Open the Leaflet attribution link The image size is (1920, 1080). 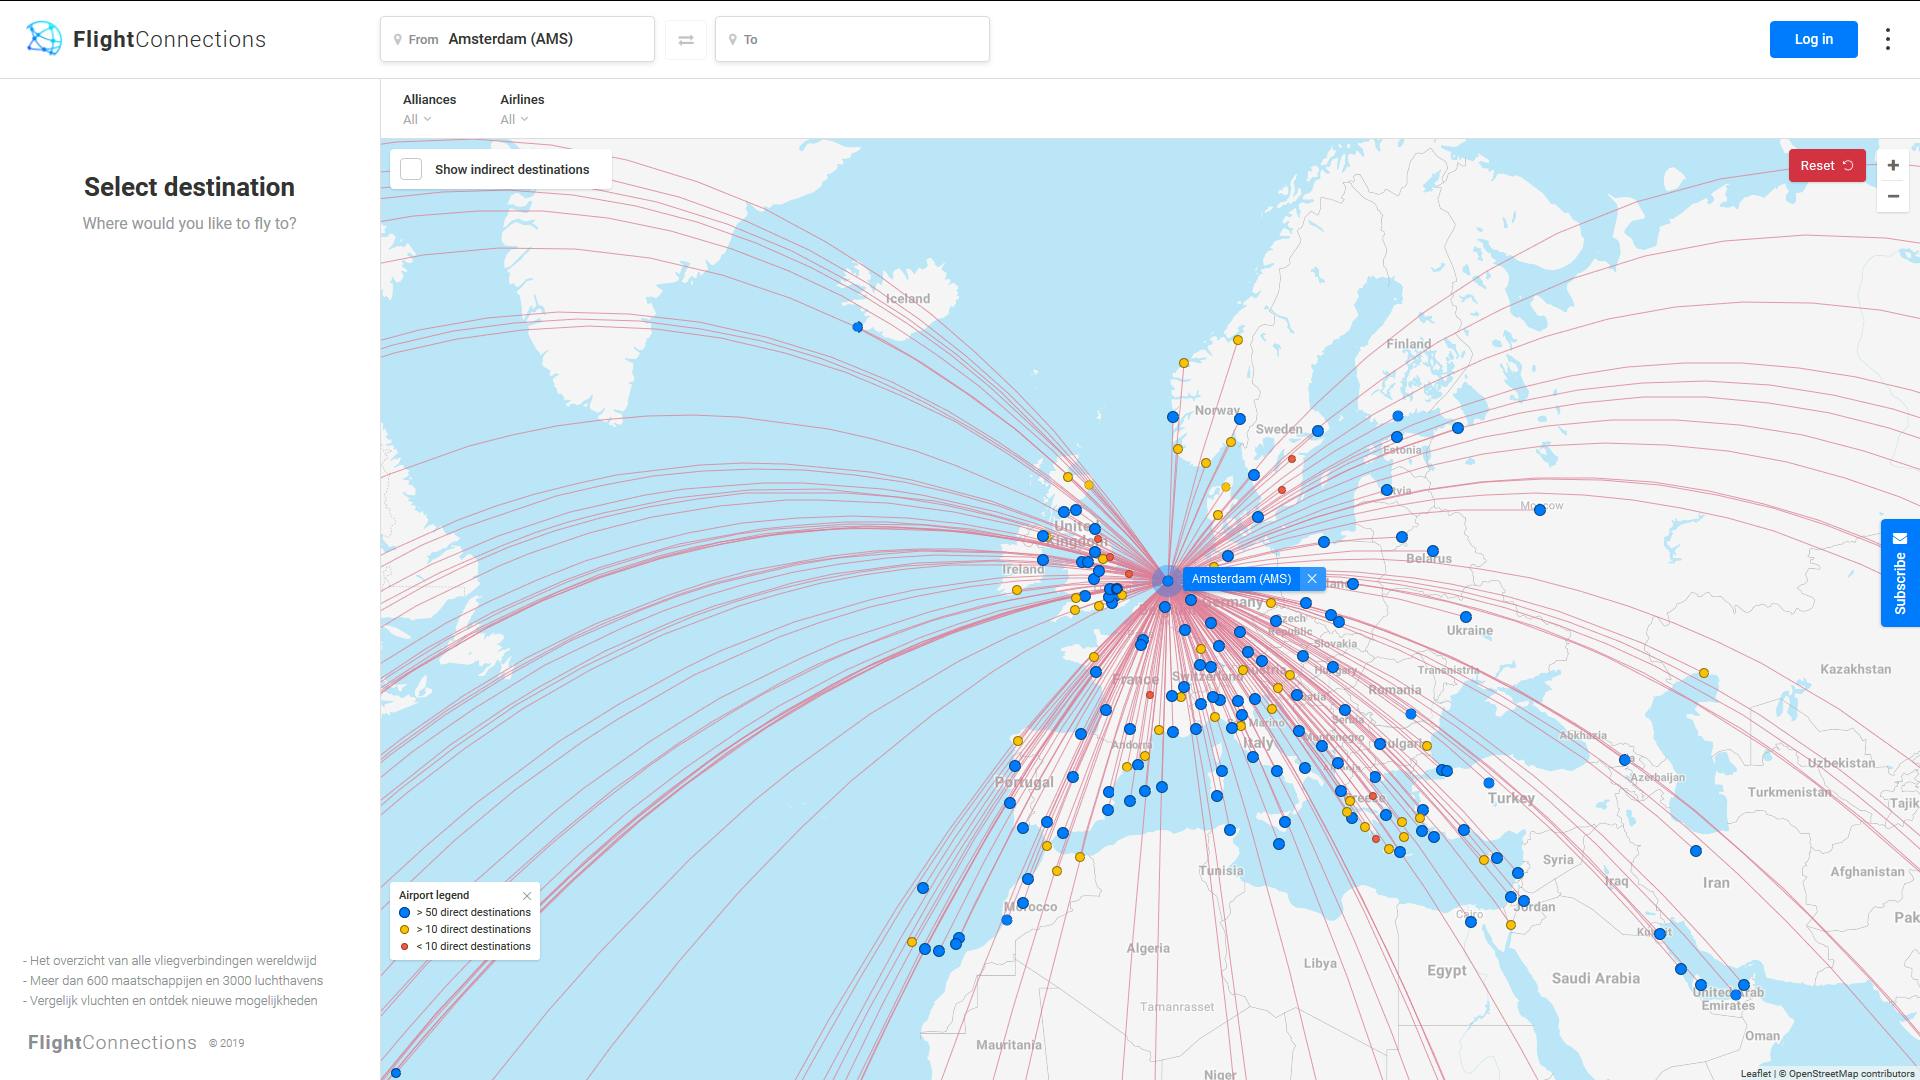(1755, 1073)
